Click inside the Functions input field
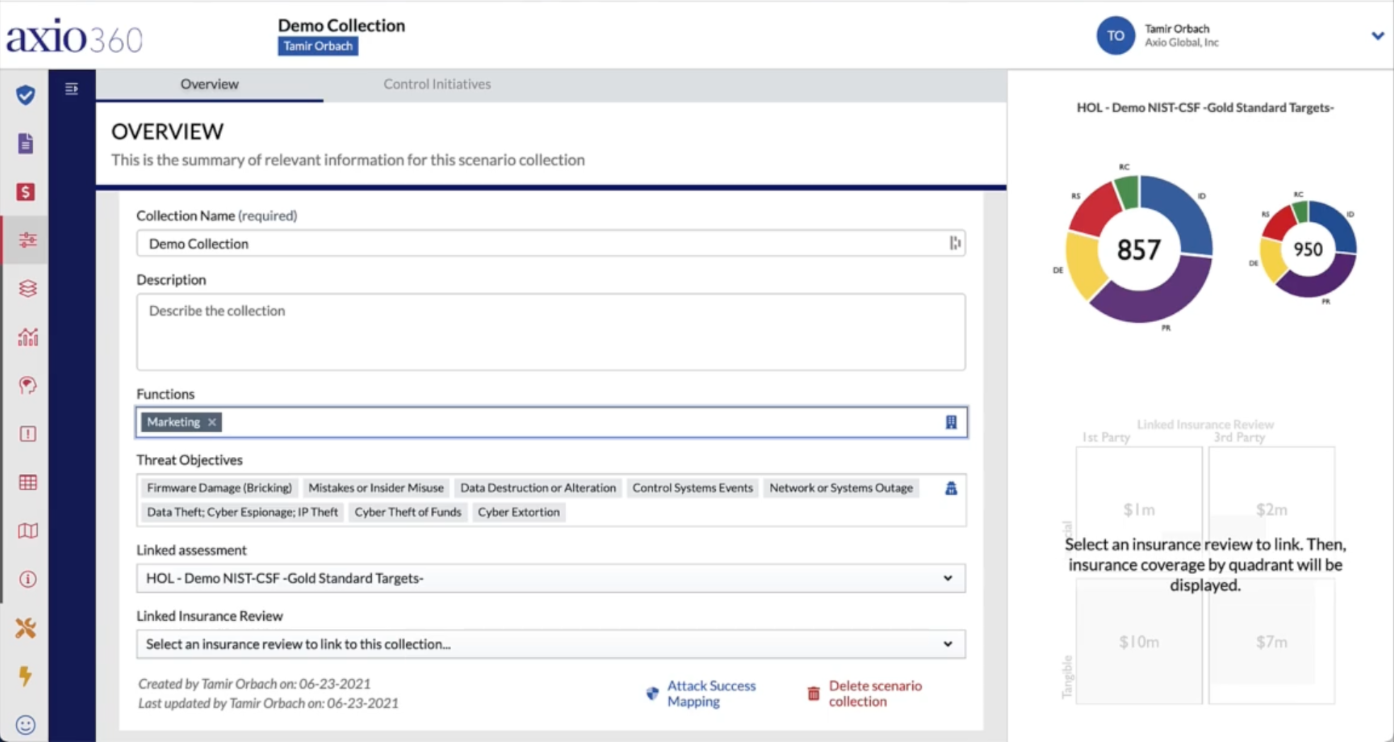Image resolution: width=1394 pixels, height=742 pixels. [x=551, y=422]
